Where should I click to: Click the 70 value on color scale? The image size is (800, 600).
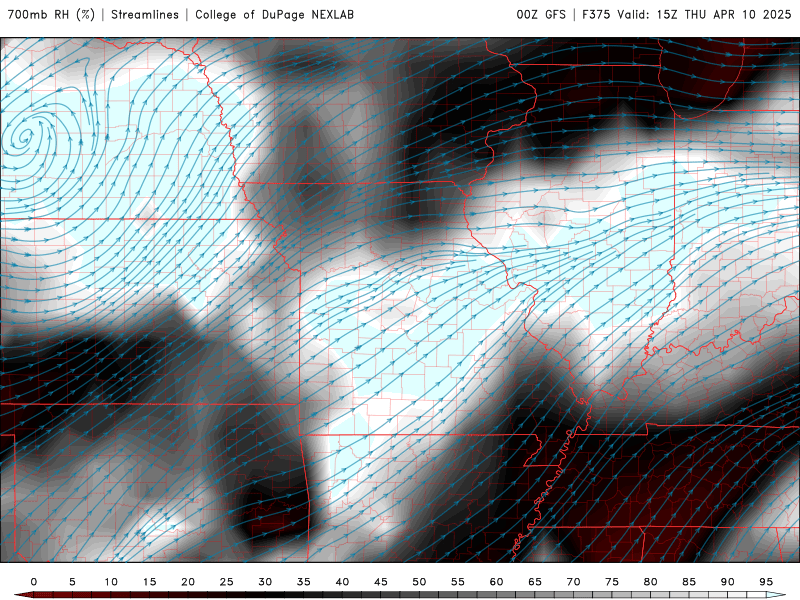click(x=573, y=582)
